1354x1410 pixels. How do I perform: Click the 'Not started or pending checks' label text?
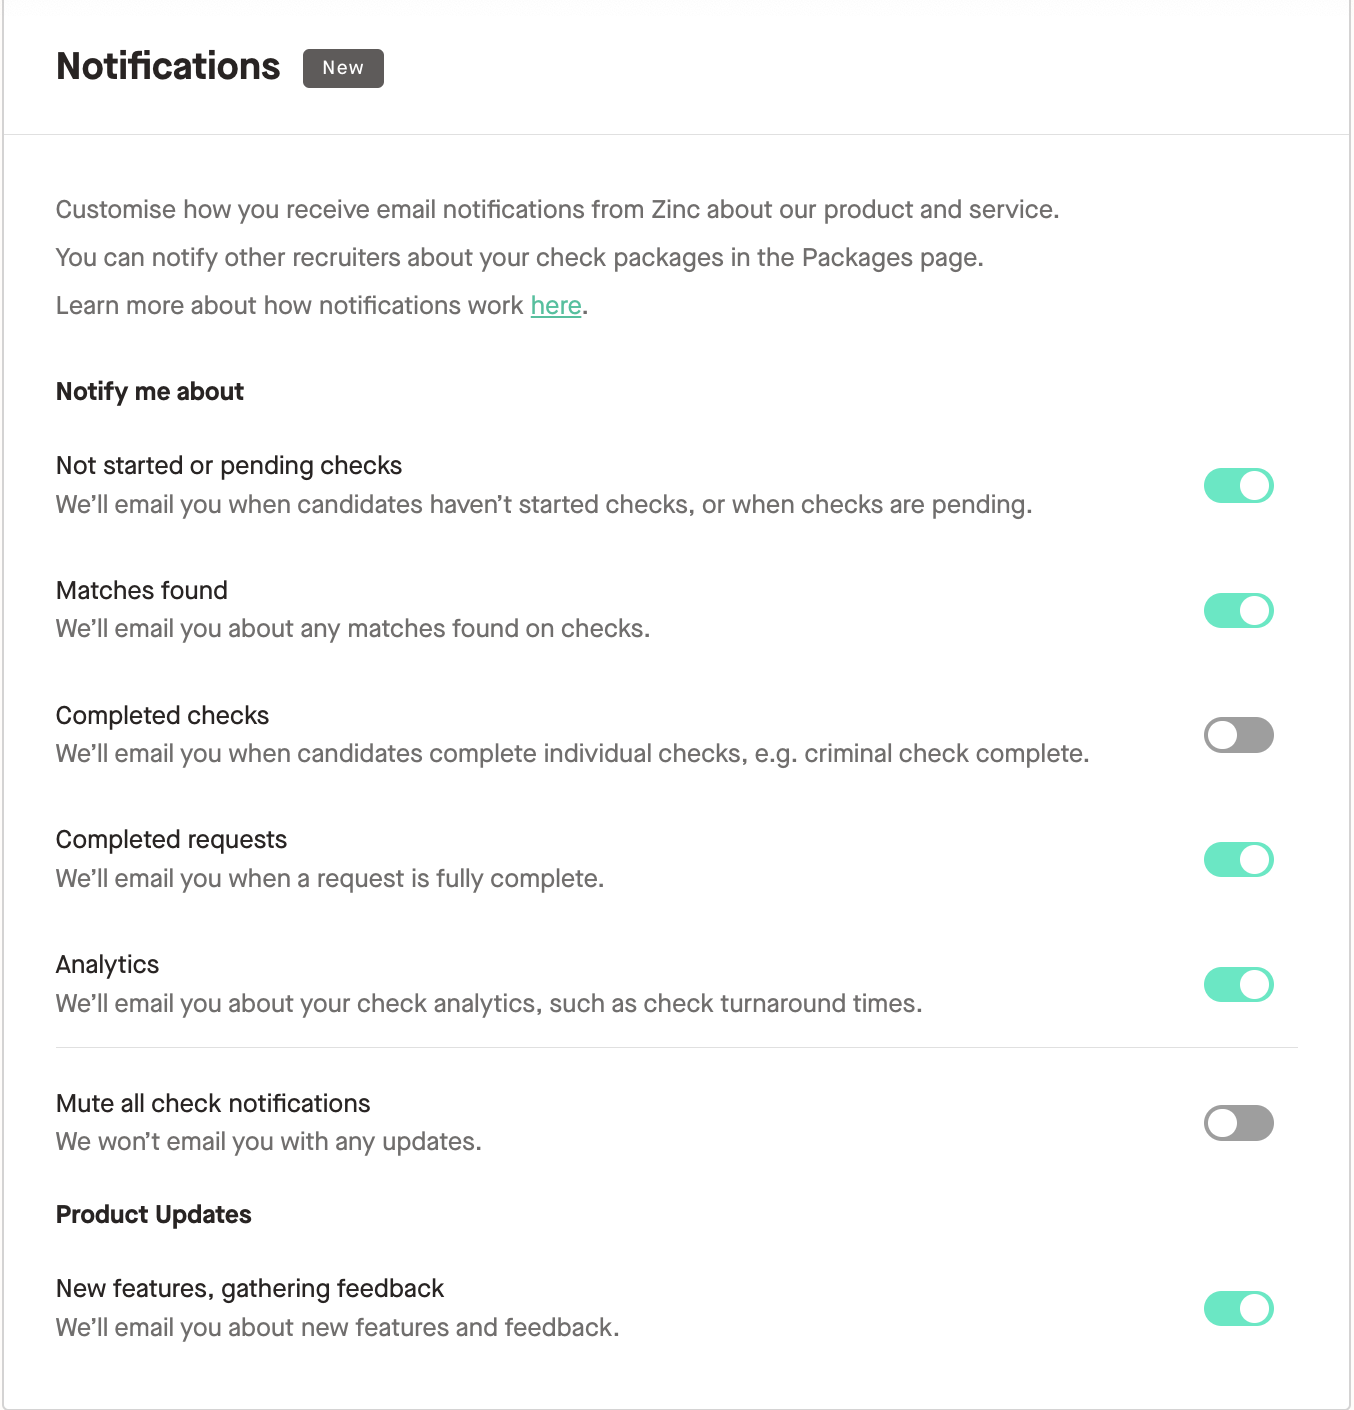[x=229, y=466]
